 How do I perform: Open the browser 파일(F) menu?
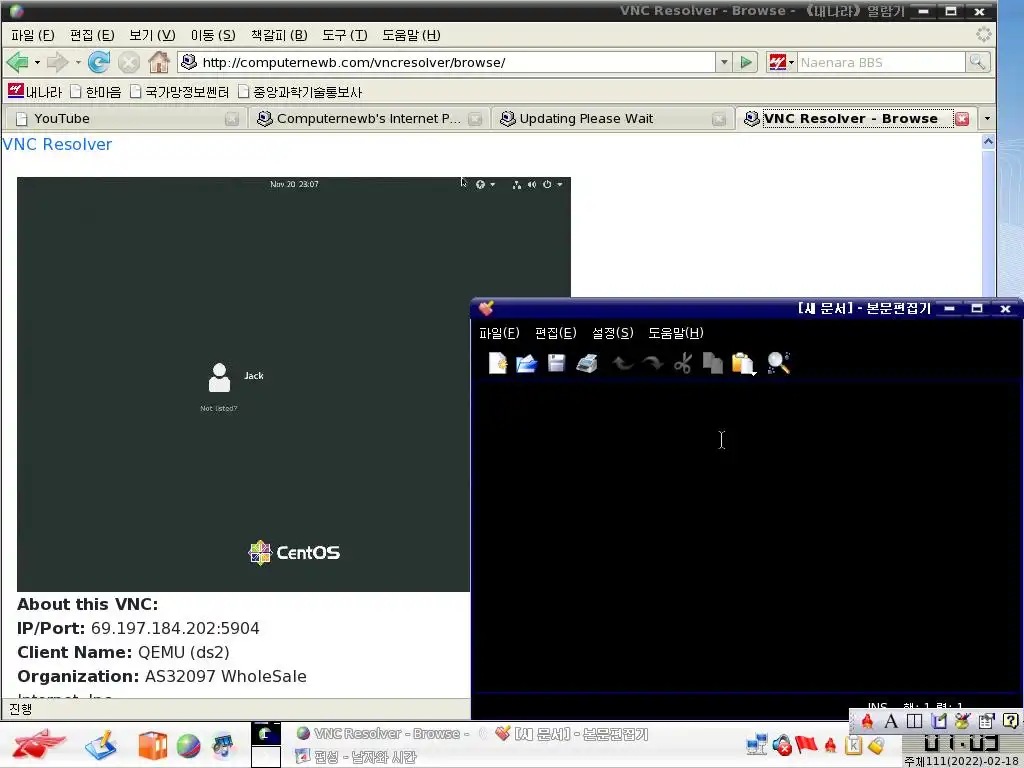(33, 35)
